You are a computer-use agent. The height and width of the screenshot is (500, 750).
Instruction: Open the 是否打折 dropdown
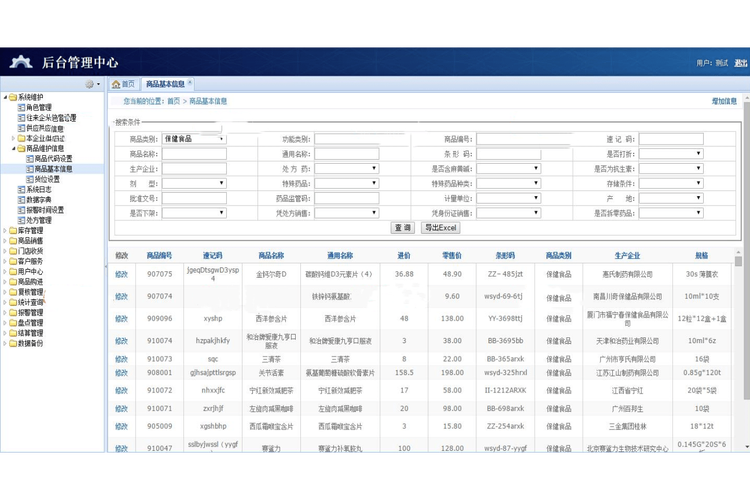click(671, 154)
